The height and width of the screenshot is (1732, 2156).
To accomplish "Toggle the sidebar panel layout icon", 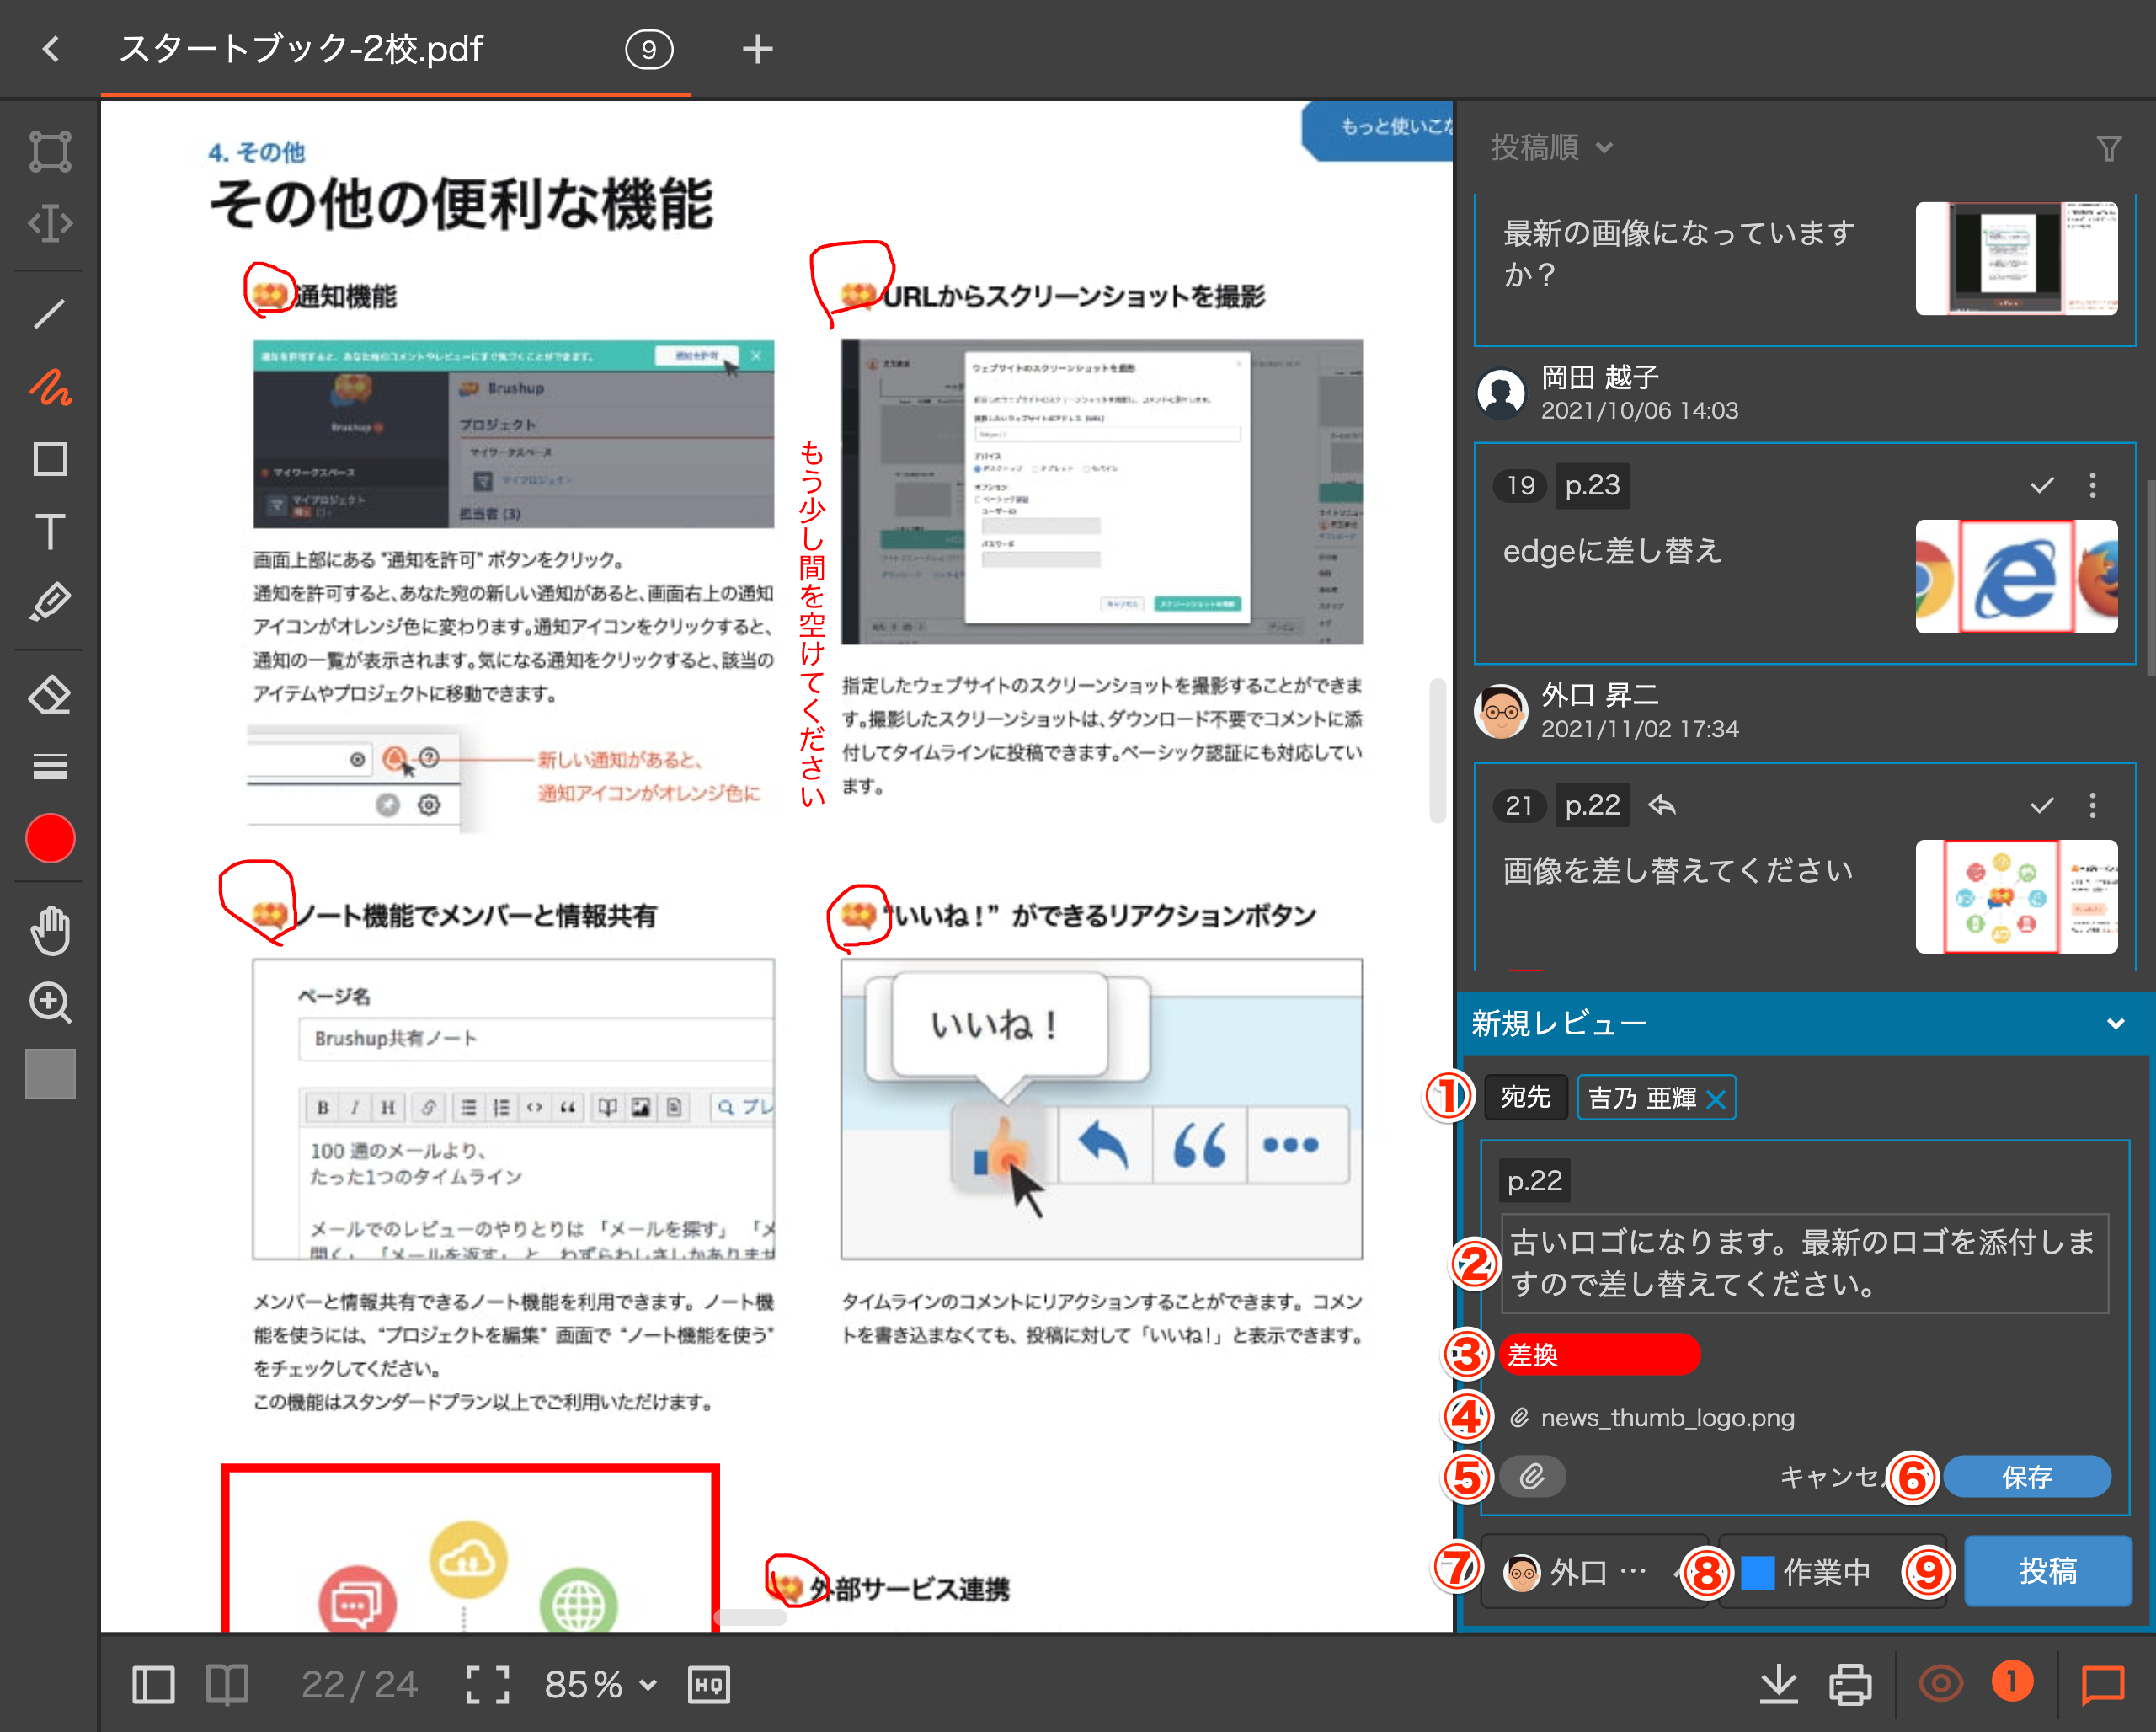I will click(x=153, y=1685).
